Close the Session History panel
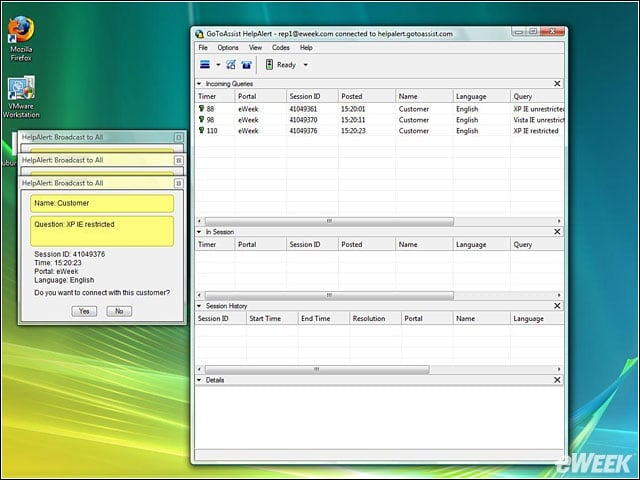640x480 pixels. click(x=557, y=306)
